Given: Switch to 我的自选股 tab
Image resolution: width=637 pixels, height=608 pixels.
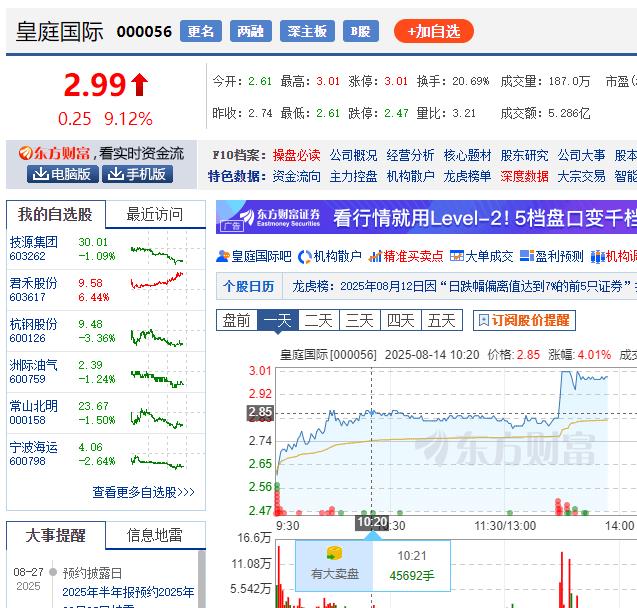Looking at the screenshot, I should (x=56, y=214).
